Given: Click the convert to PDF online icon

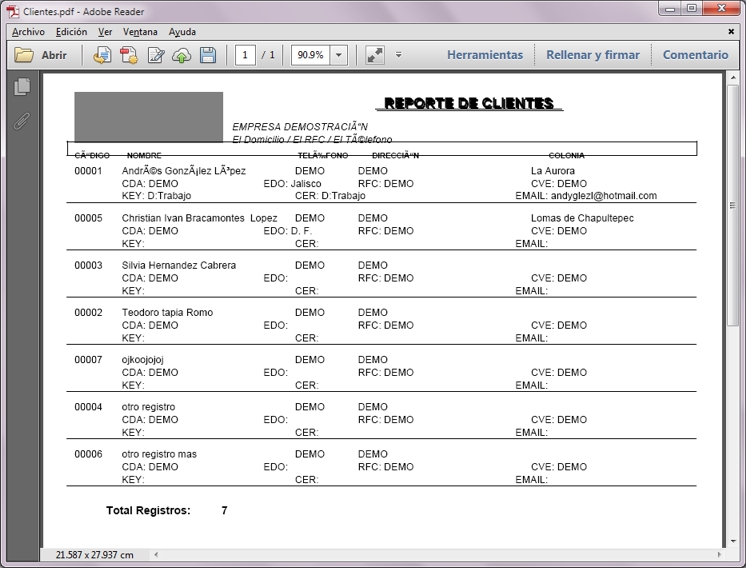Looking at the screenshot, I should pos(102,55).
